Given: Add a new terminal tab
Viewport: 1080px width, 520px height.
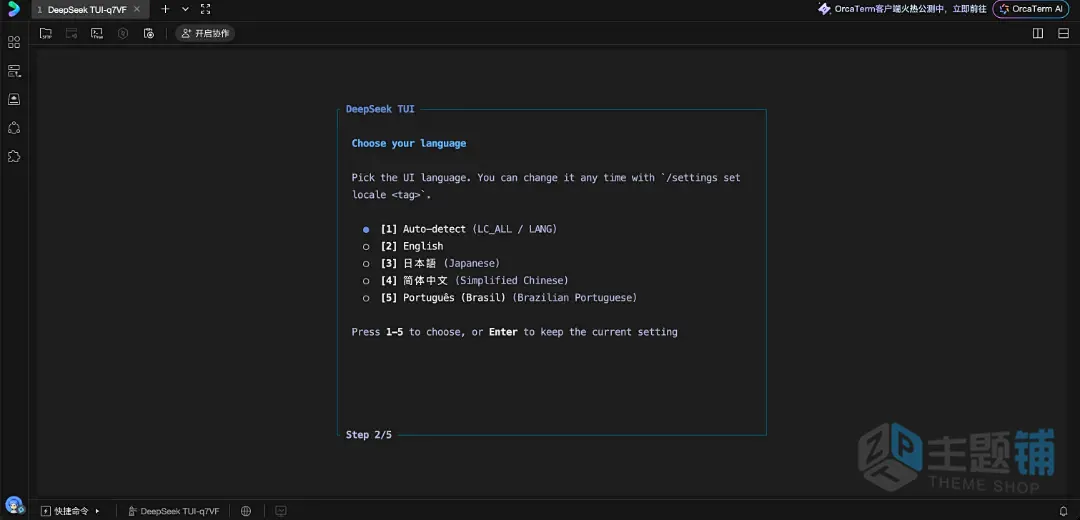Looking at the screenshot, I should [x=165, y=9].
